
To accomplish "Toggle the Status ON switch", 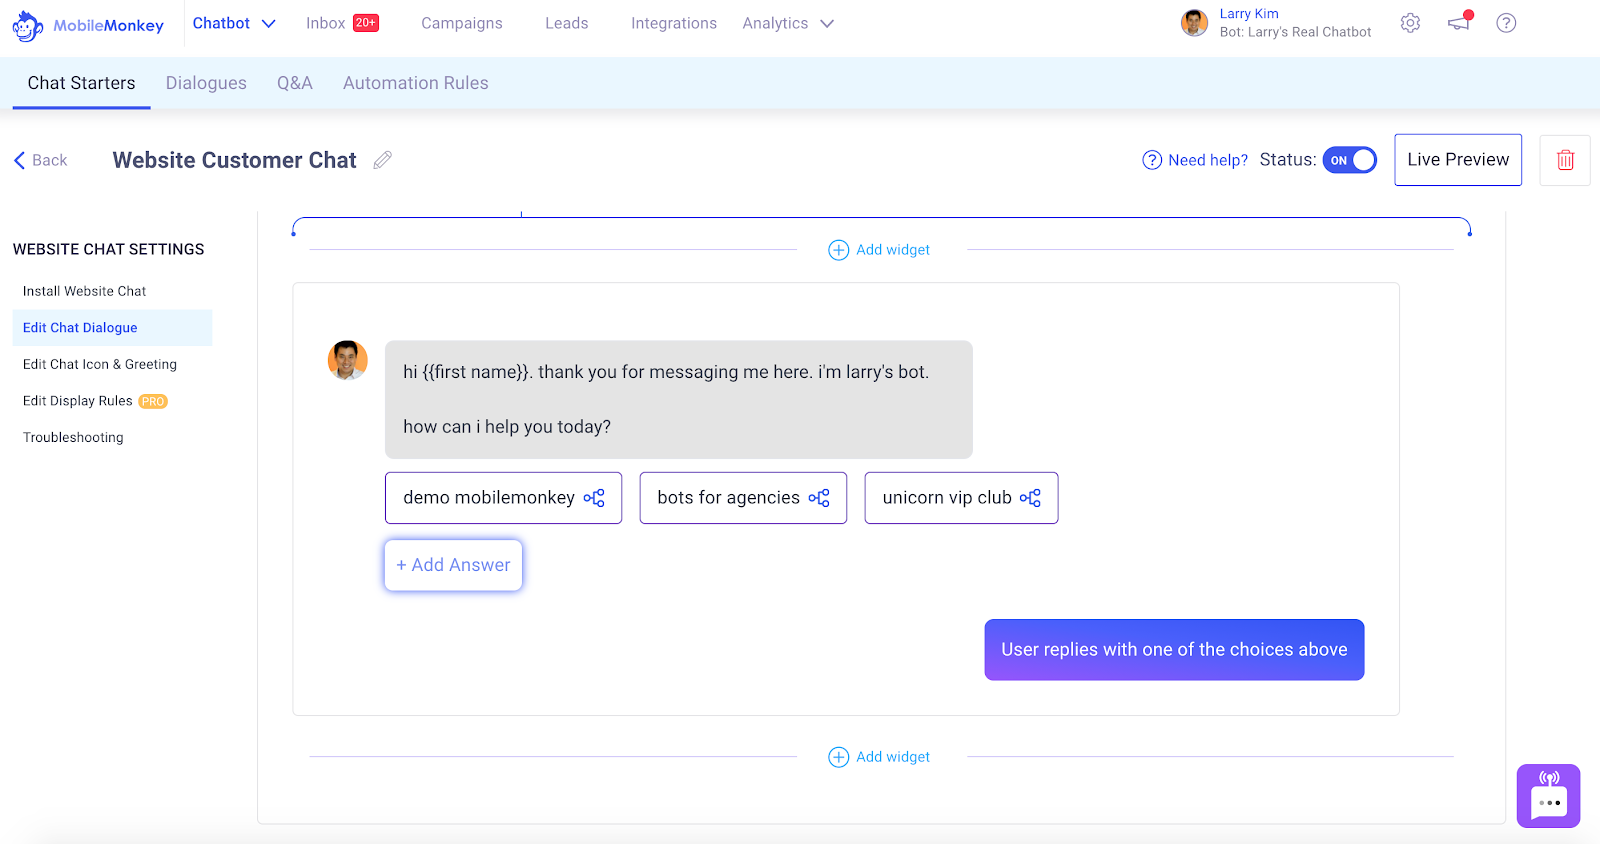I will (x=1350, y=160).
